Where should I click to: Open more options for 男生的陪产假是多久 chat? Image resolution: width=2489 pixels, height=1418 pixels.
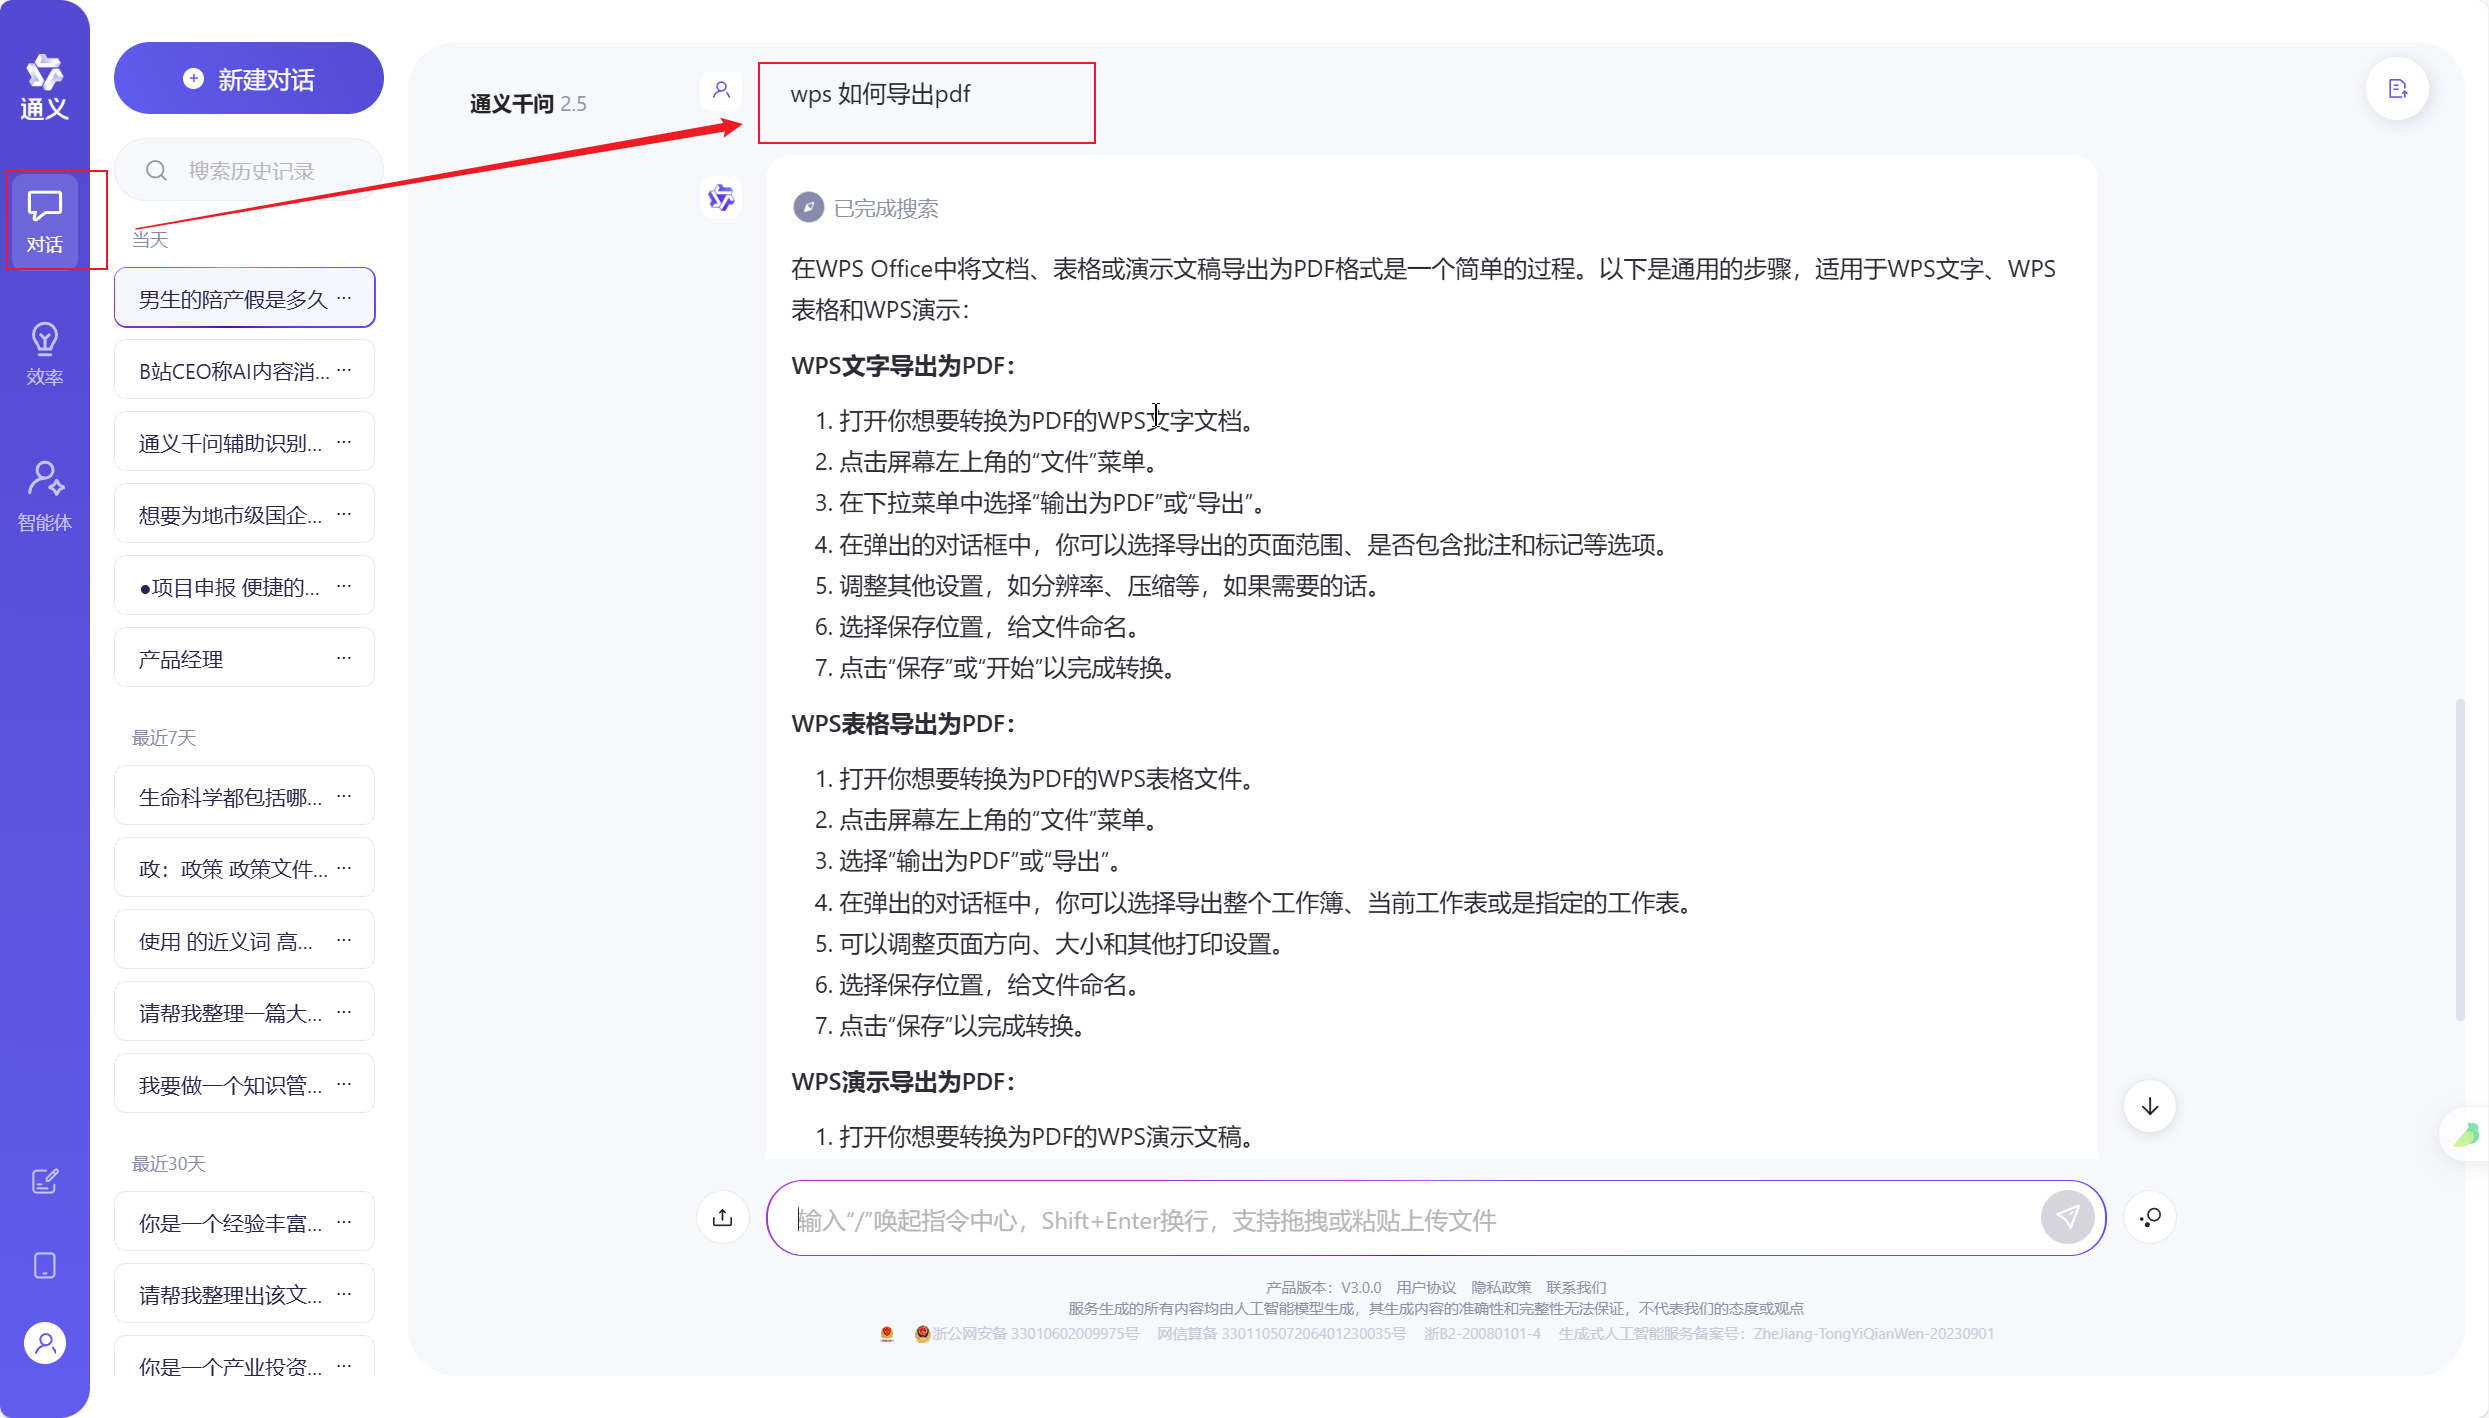(x=344, y=298)
